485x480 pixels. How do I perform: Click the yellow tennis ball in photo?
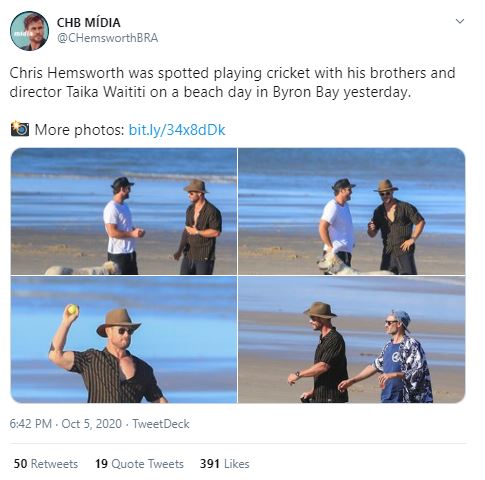tap(73, 309)
